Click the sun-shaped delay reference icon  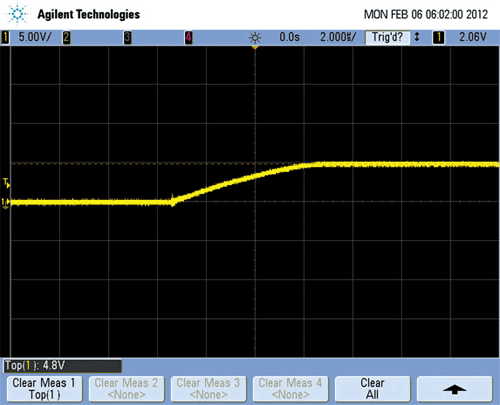point(255,38)
